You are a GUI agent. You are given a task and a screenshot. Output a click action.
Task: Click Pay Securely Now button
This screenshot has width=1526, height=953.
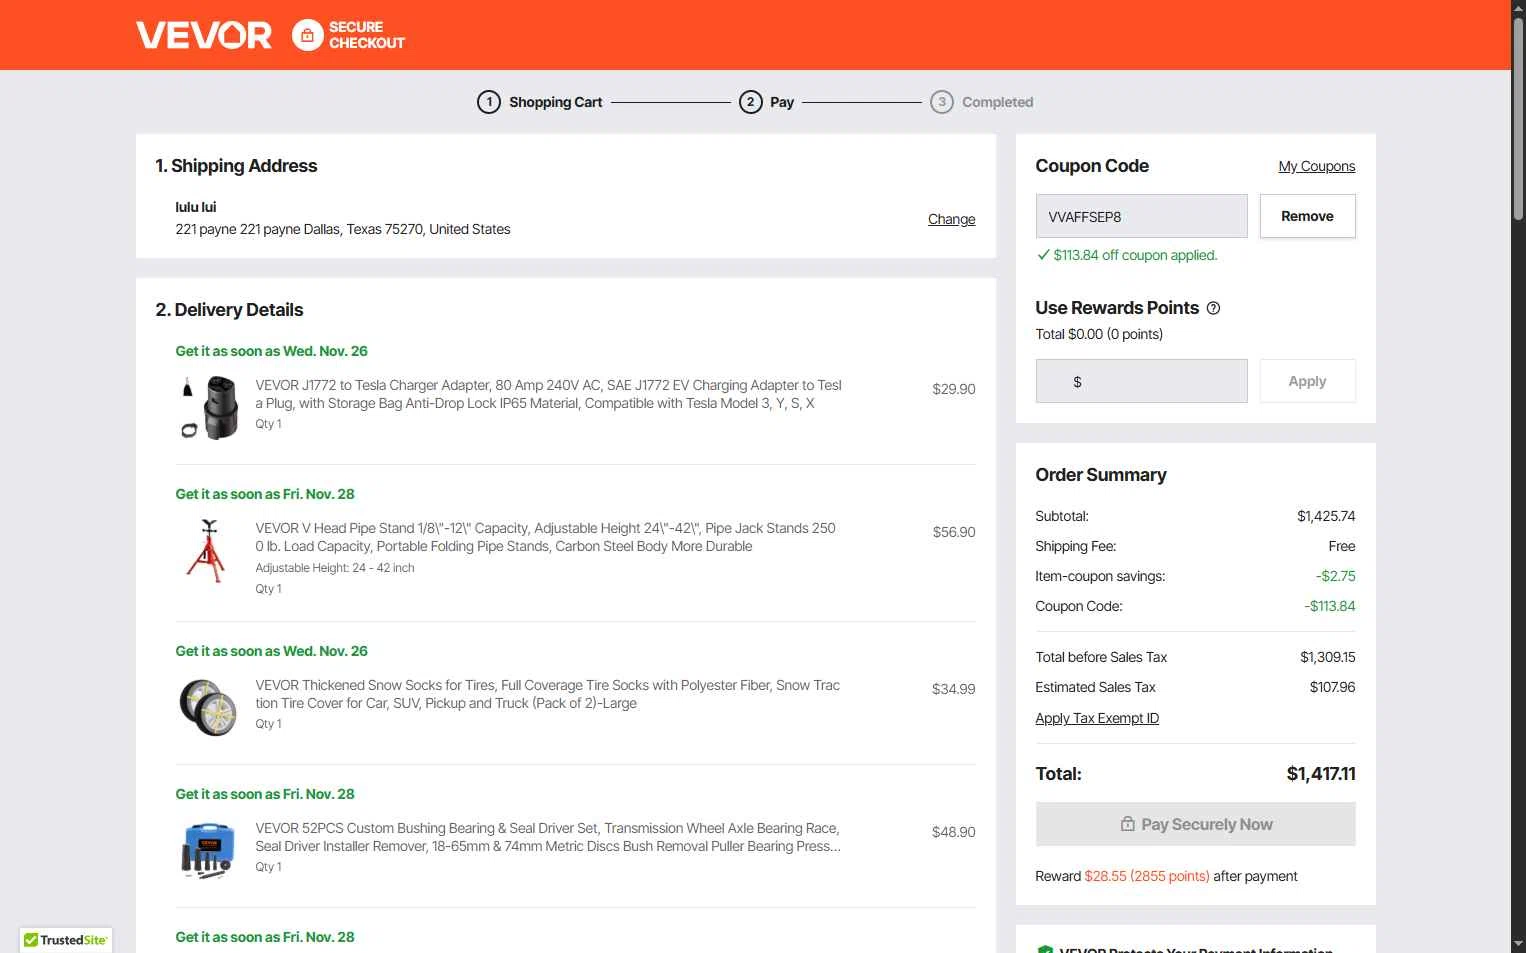(1195, 824)
